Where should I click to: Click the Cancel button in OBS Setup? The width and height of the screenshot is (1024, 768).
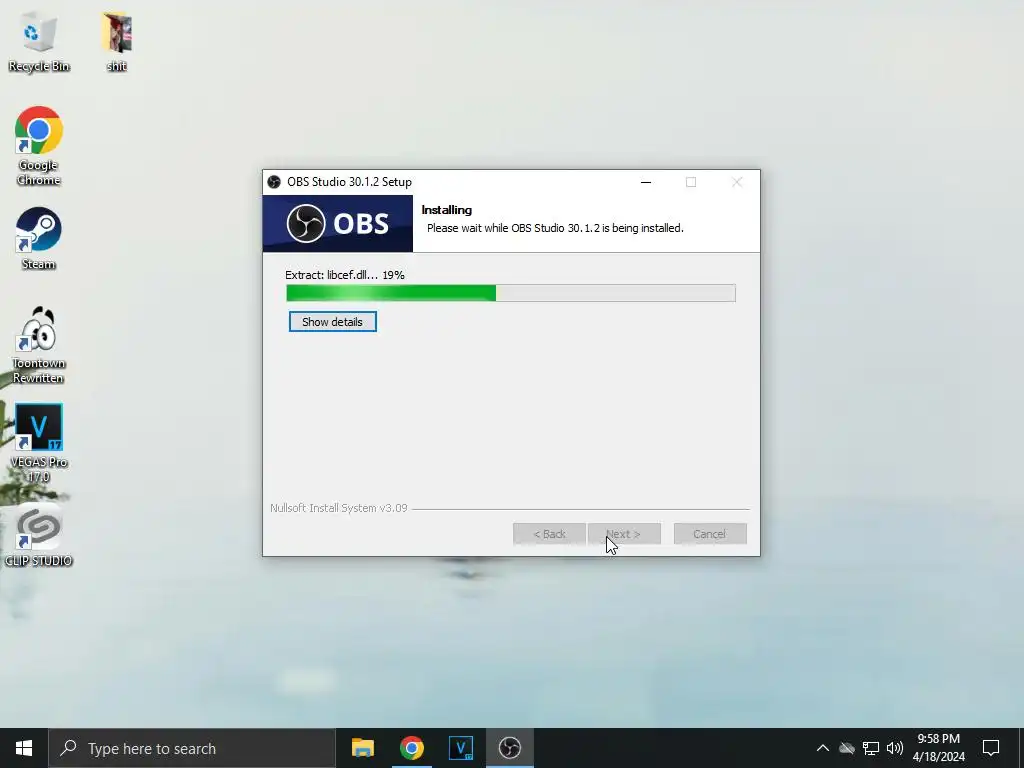(x=710, y=534)
